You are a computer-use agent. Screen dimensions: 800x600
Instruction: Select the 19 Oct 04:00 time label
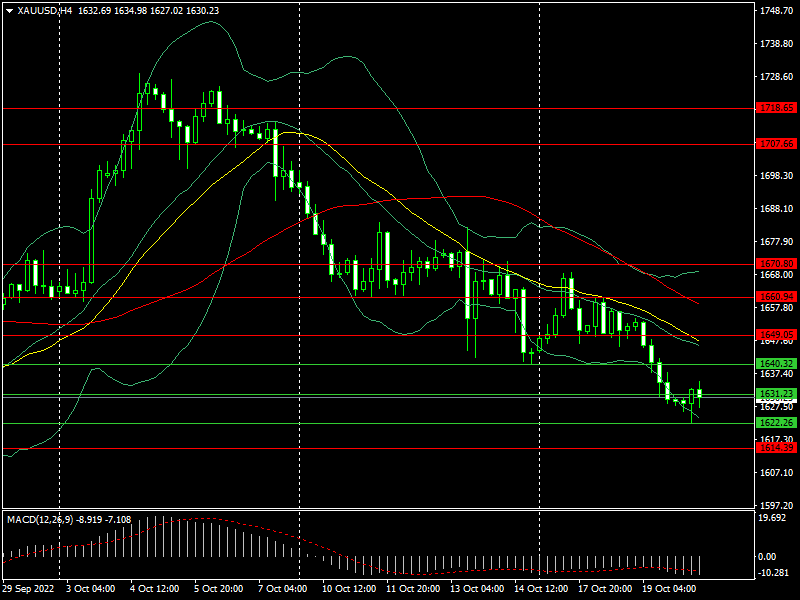pos(669,589)
